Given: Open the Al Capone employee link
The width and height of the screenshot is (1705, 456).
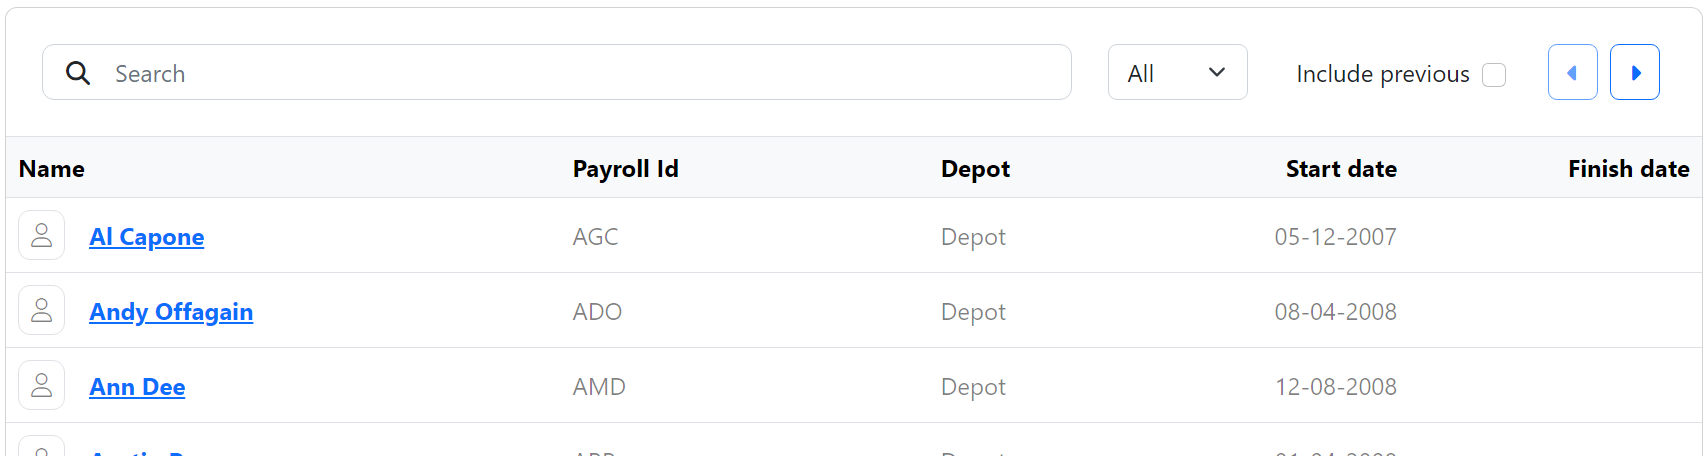Looking at the screenshot, I should [x=147, y=237].
